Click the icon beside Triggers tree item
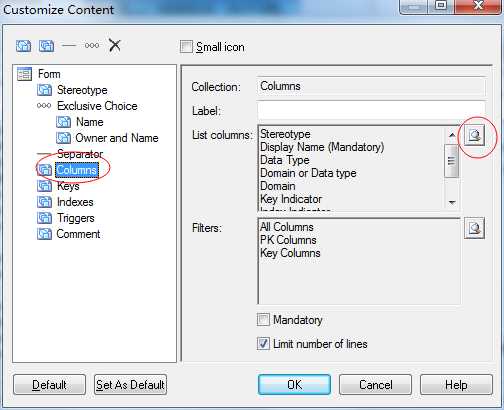The image size is (504, 410). (44, 218)
